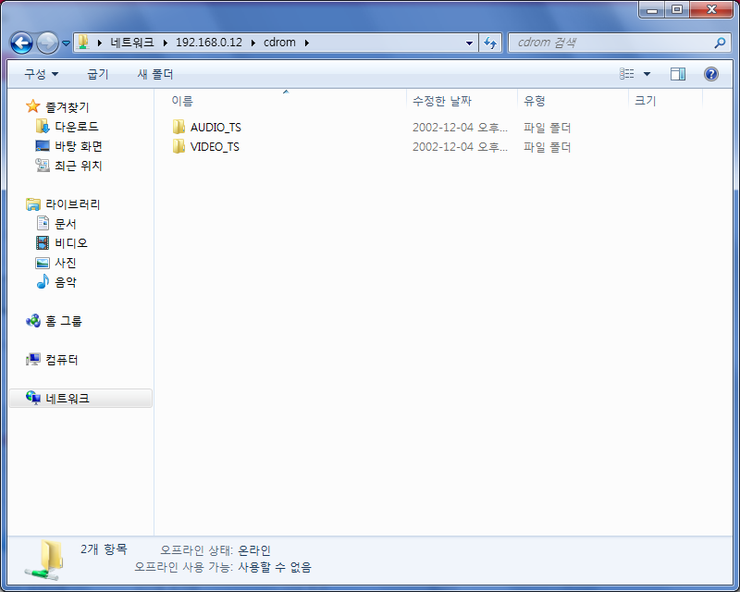Expand arrow before 네트워크 in address bar
This screenshot has height=592, width=740.
(100, 43)
